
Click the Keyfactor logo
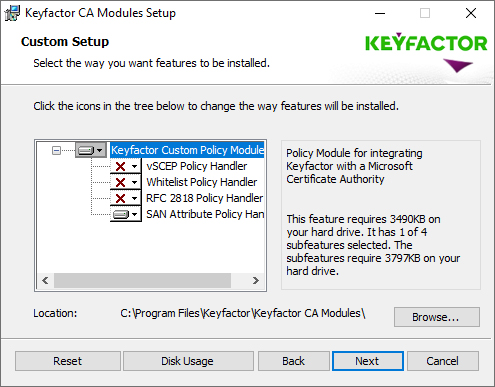pos(426,52)
